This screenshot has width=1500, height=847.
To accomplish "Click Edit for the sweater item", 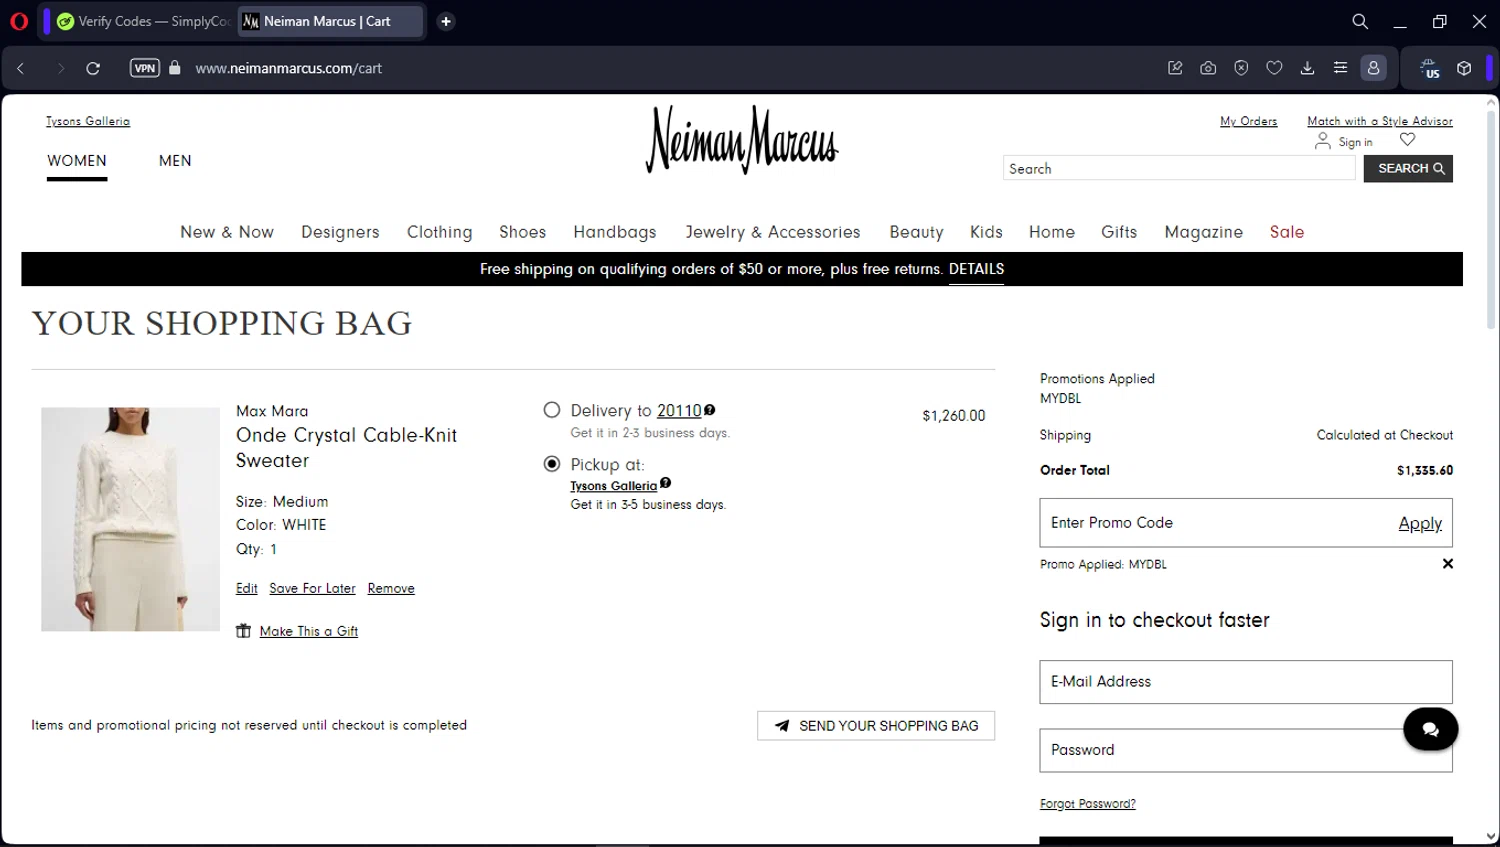I will tap(247, 588).
